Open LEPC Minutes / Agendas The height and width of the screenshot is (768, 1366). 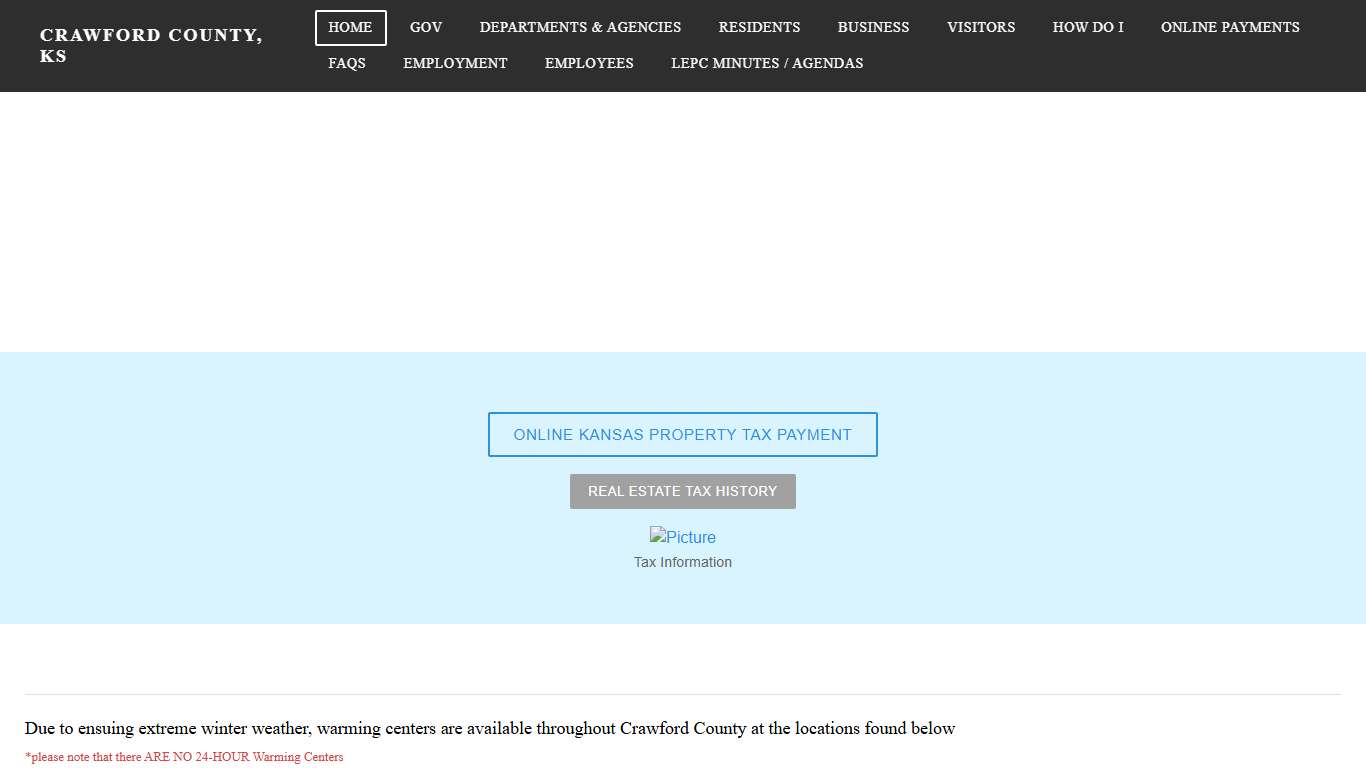[x=767, y=63]
